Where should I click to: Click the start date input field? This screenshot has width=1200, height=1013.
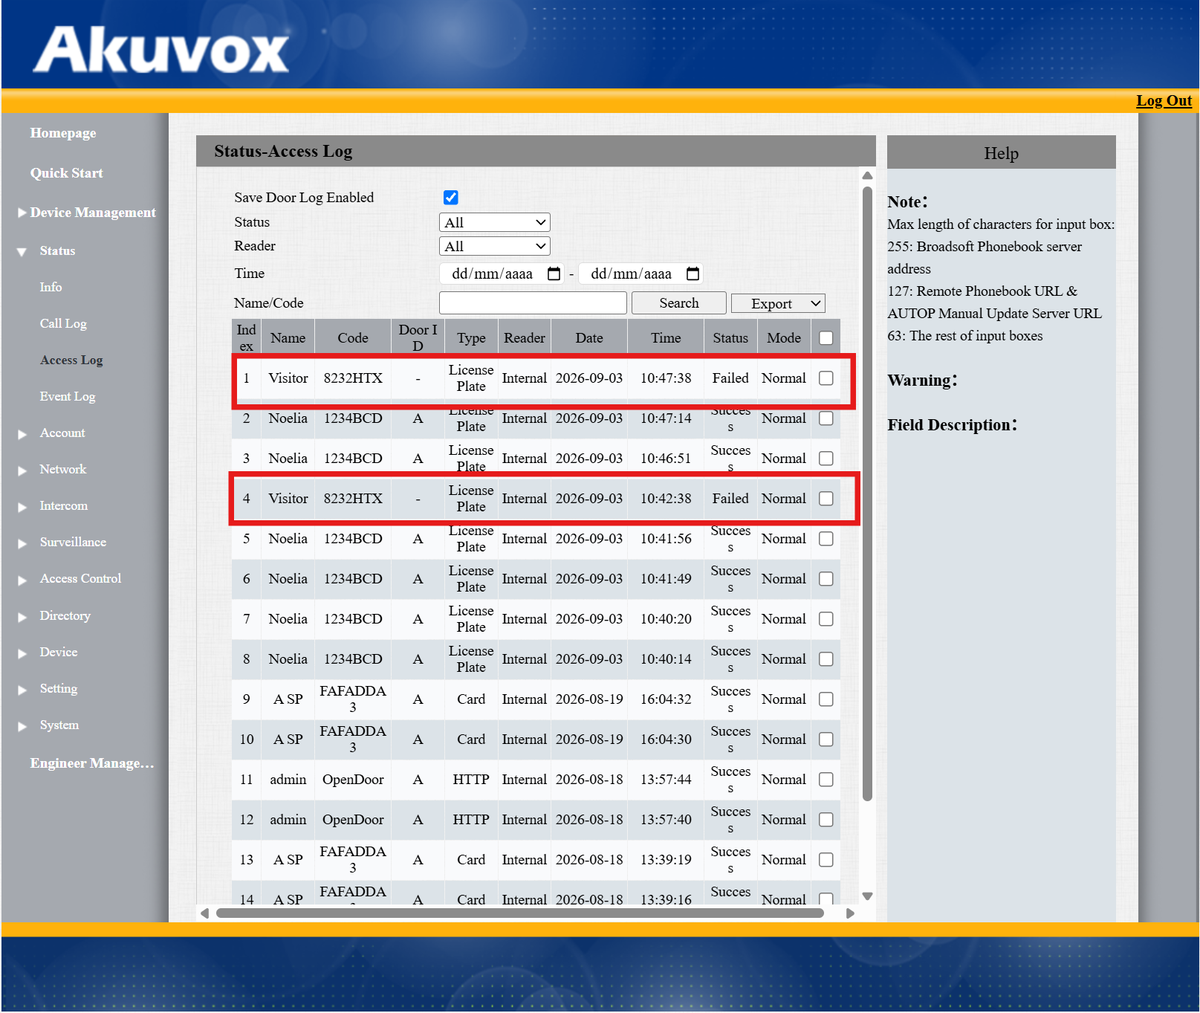coord(502,274)
